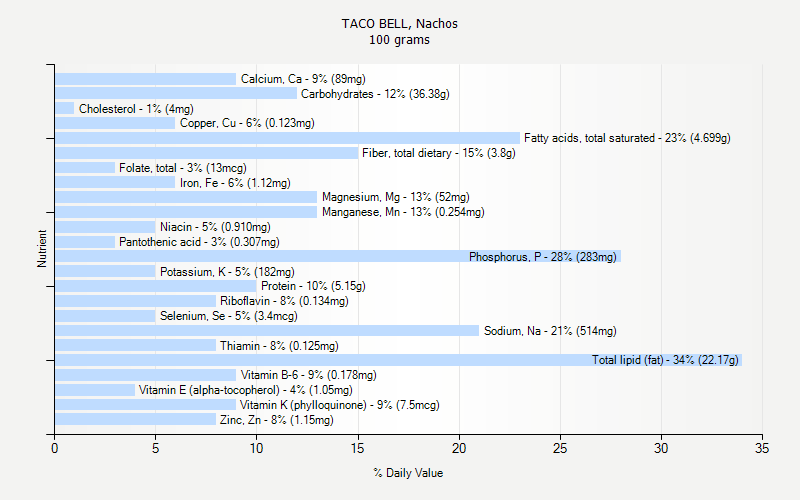
Task: Click the % Daily Value axis title
Action: point(408,473)
